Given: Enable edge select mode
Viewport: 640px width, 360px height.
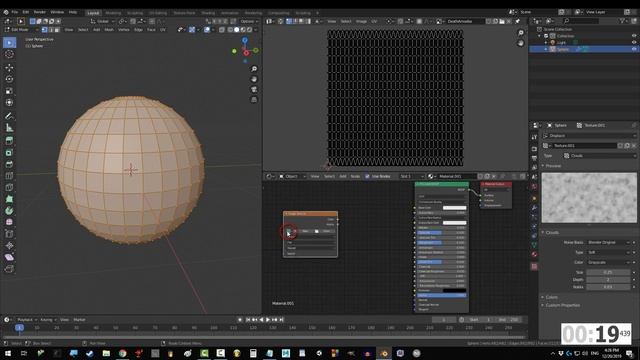Looking at the screenshot, I should 51,30.
